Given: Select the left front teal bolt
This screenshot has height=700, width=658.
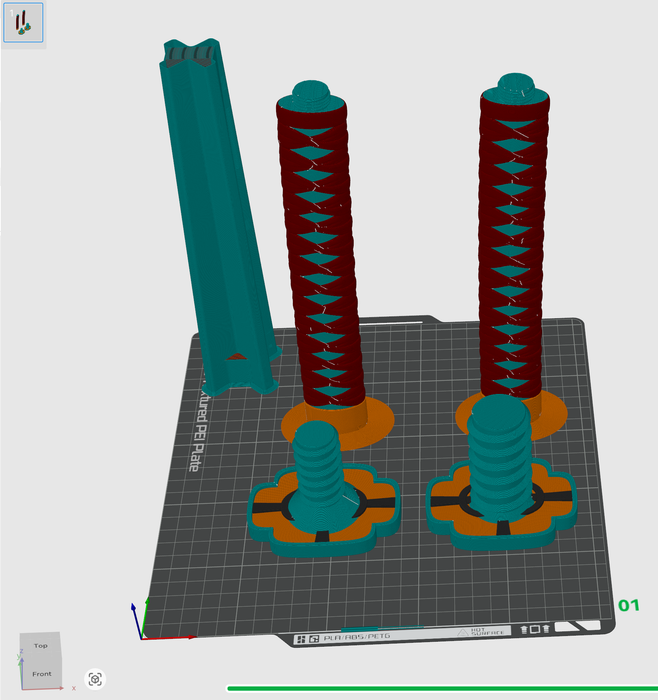Looking at the screenshot, I should click(x=321, y=468).
